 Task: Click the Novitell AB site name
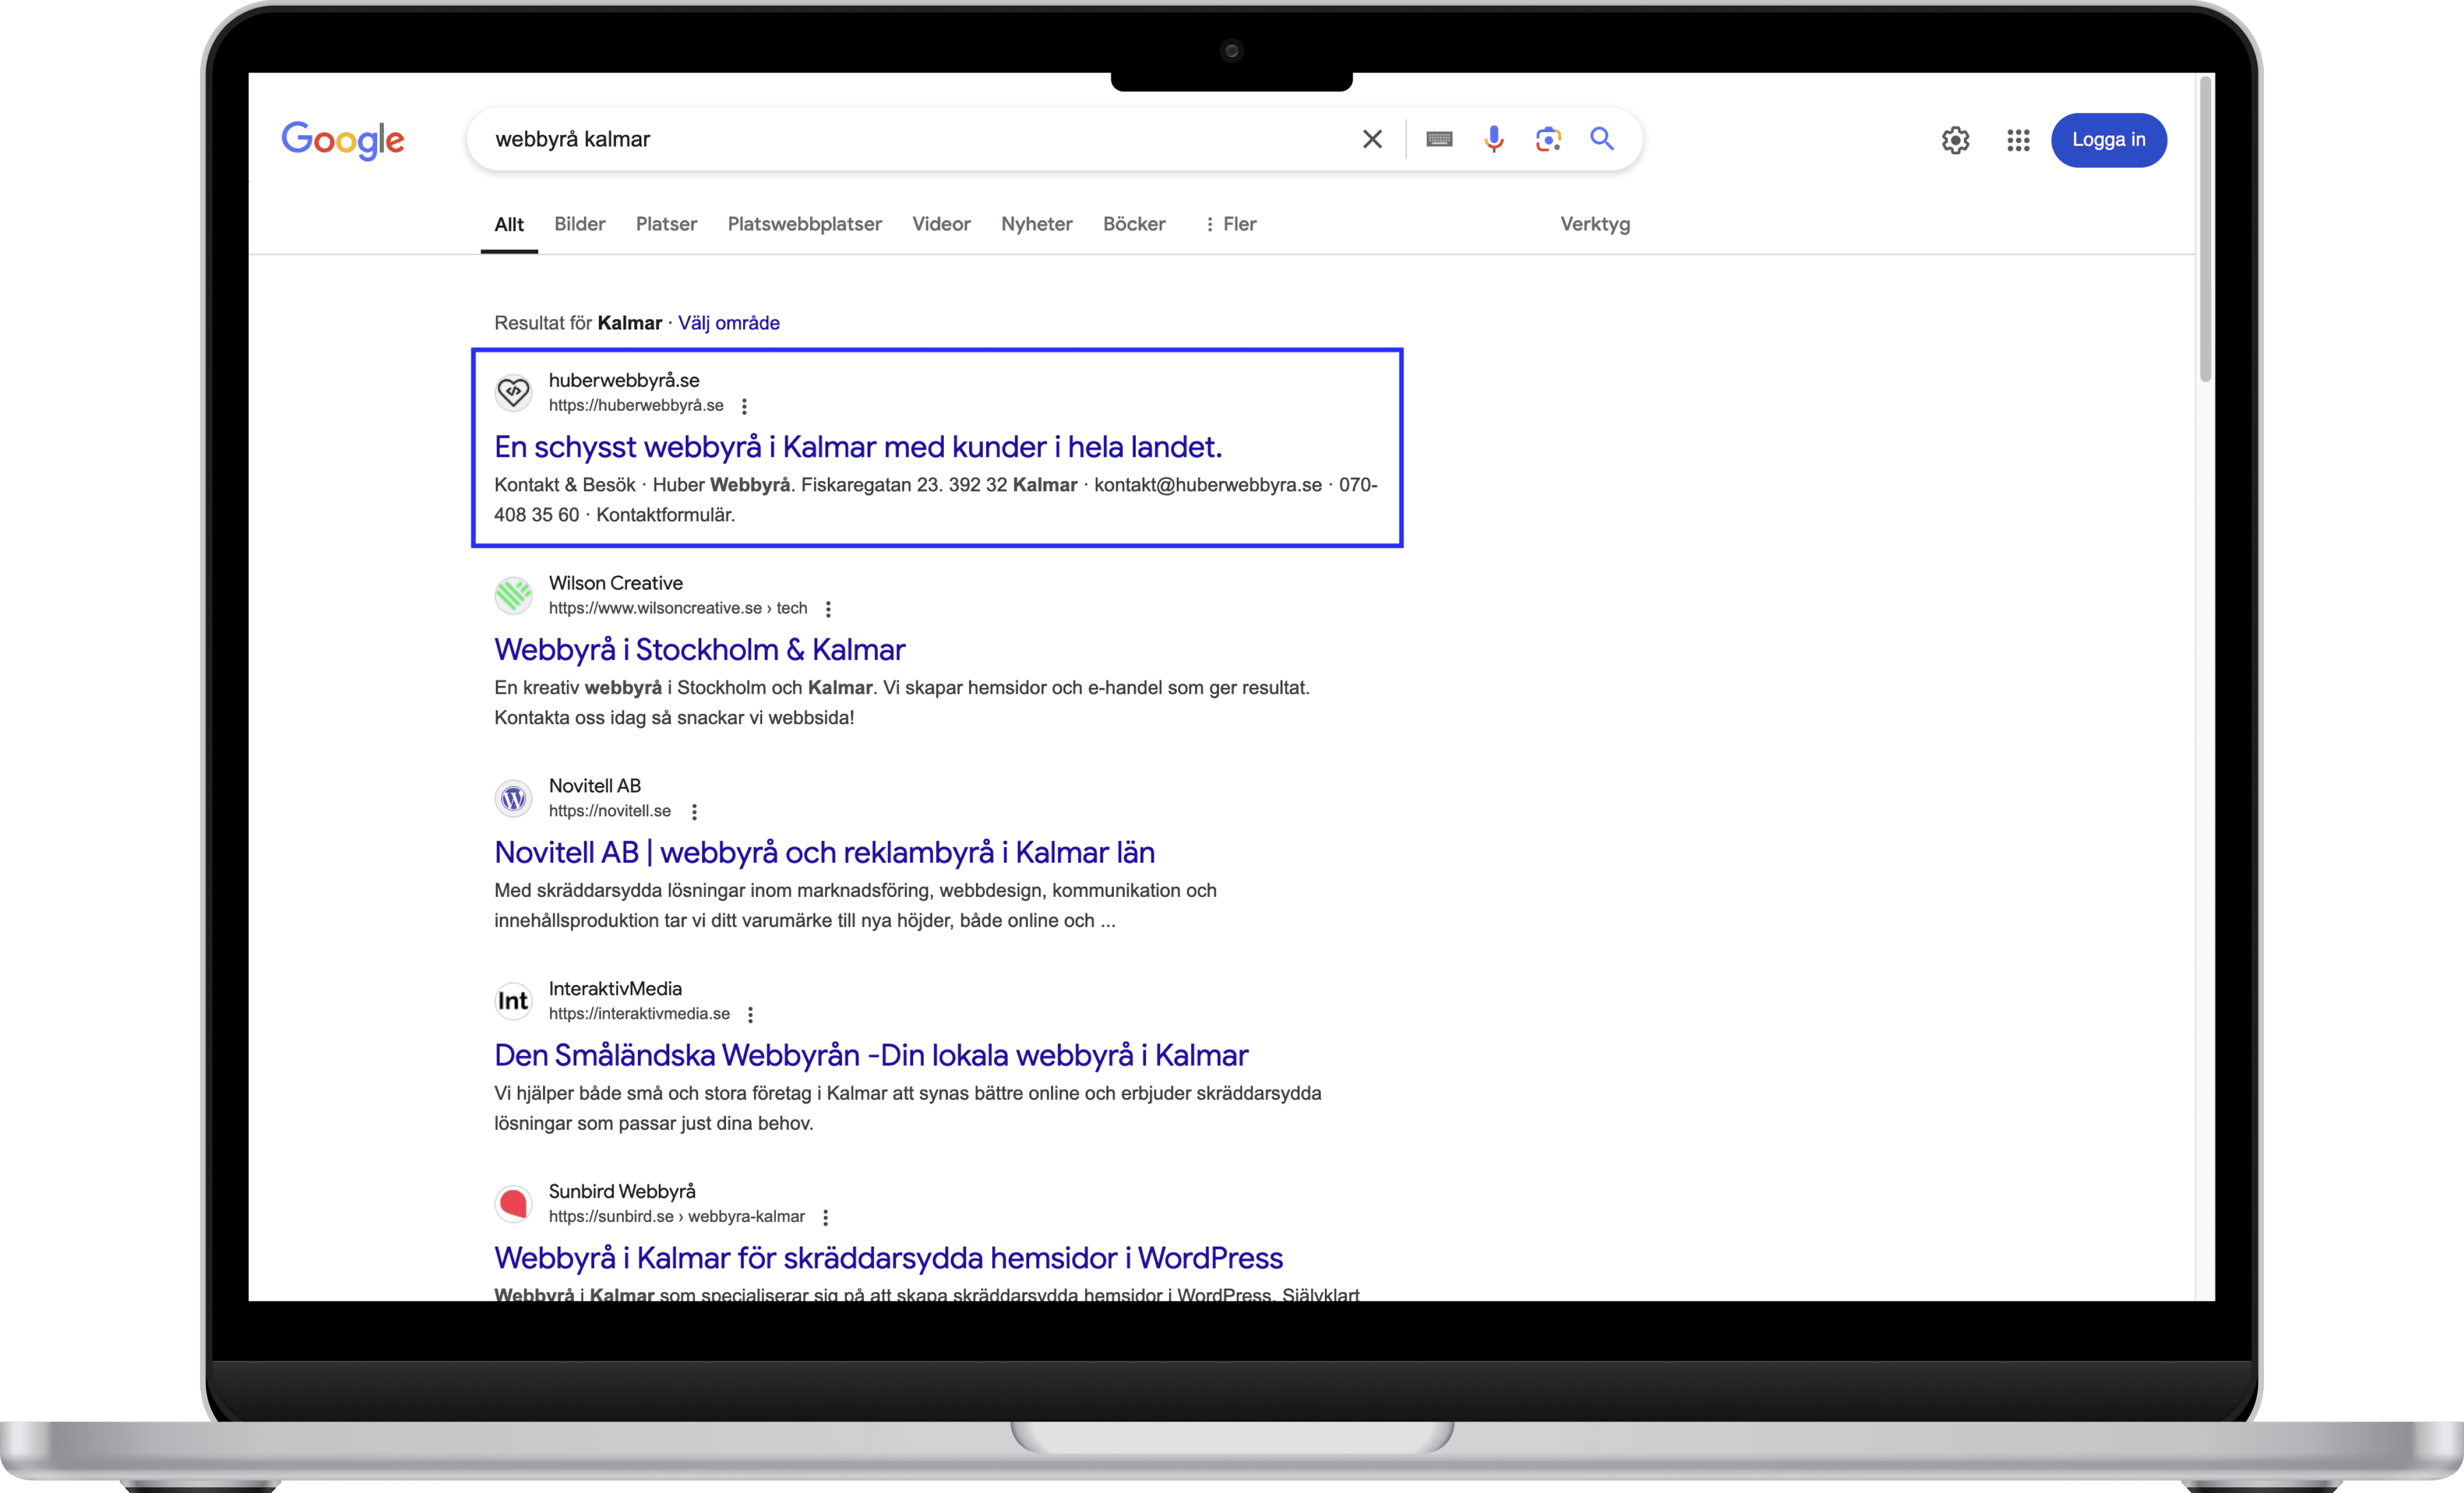595,786
